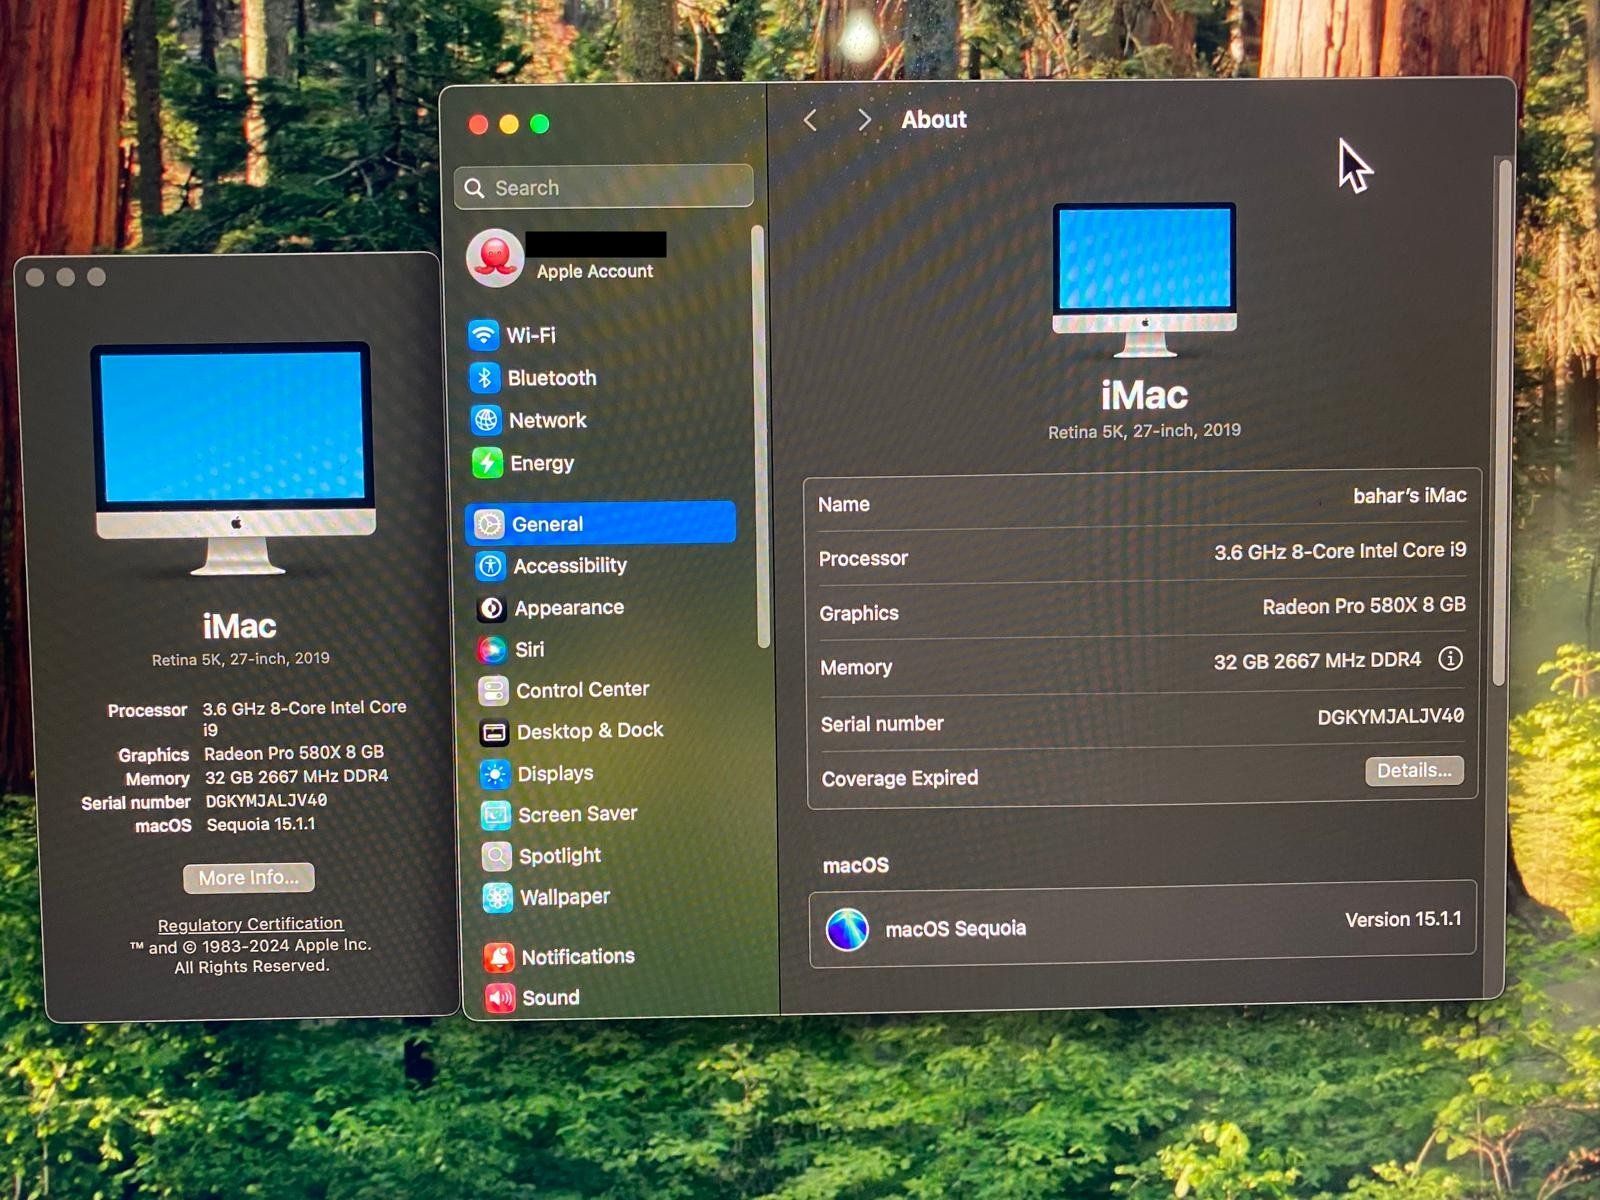Open Displays settings
Screen dimensions: 1600x1200
pyautogui.click(x=609, y=774)
